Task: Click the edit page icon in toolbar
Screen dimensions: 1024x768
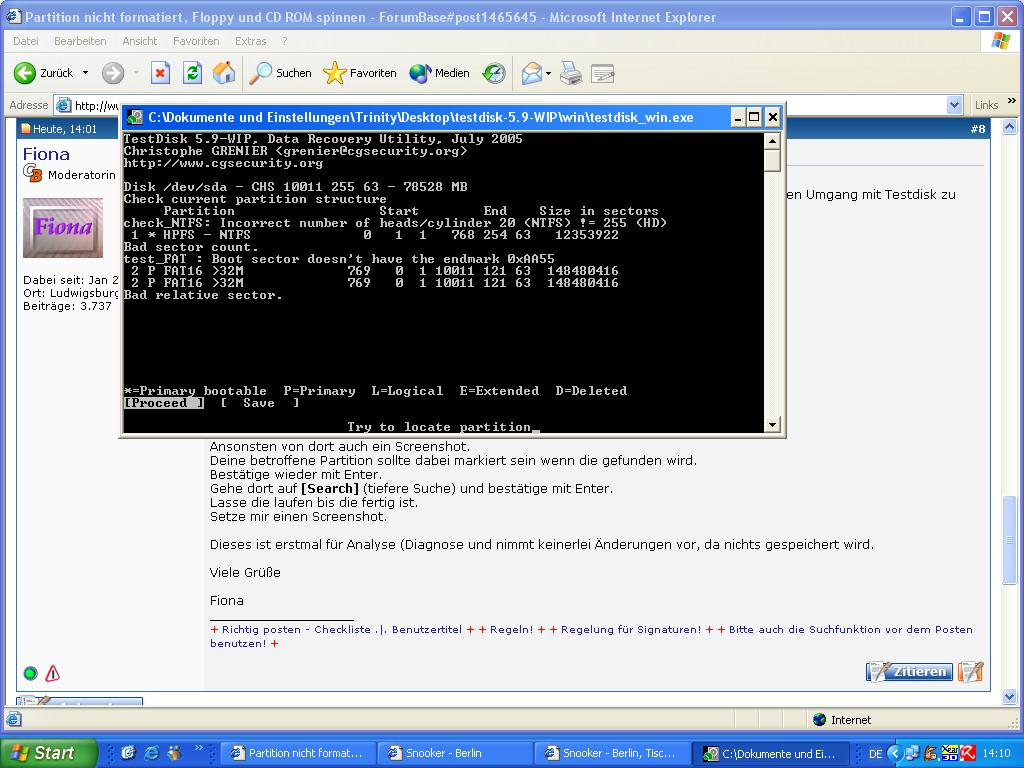Action: tap(602, 73)
